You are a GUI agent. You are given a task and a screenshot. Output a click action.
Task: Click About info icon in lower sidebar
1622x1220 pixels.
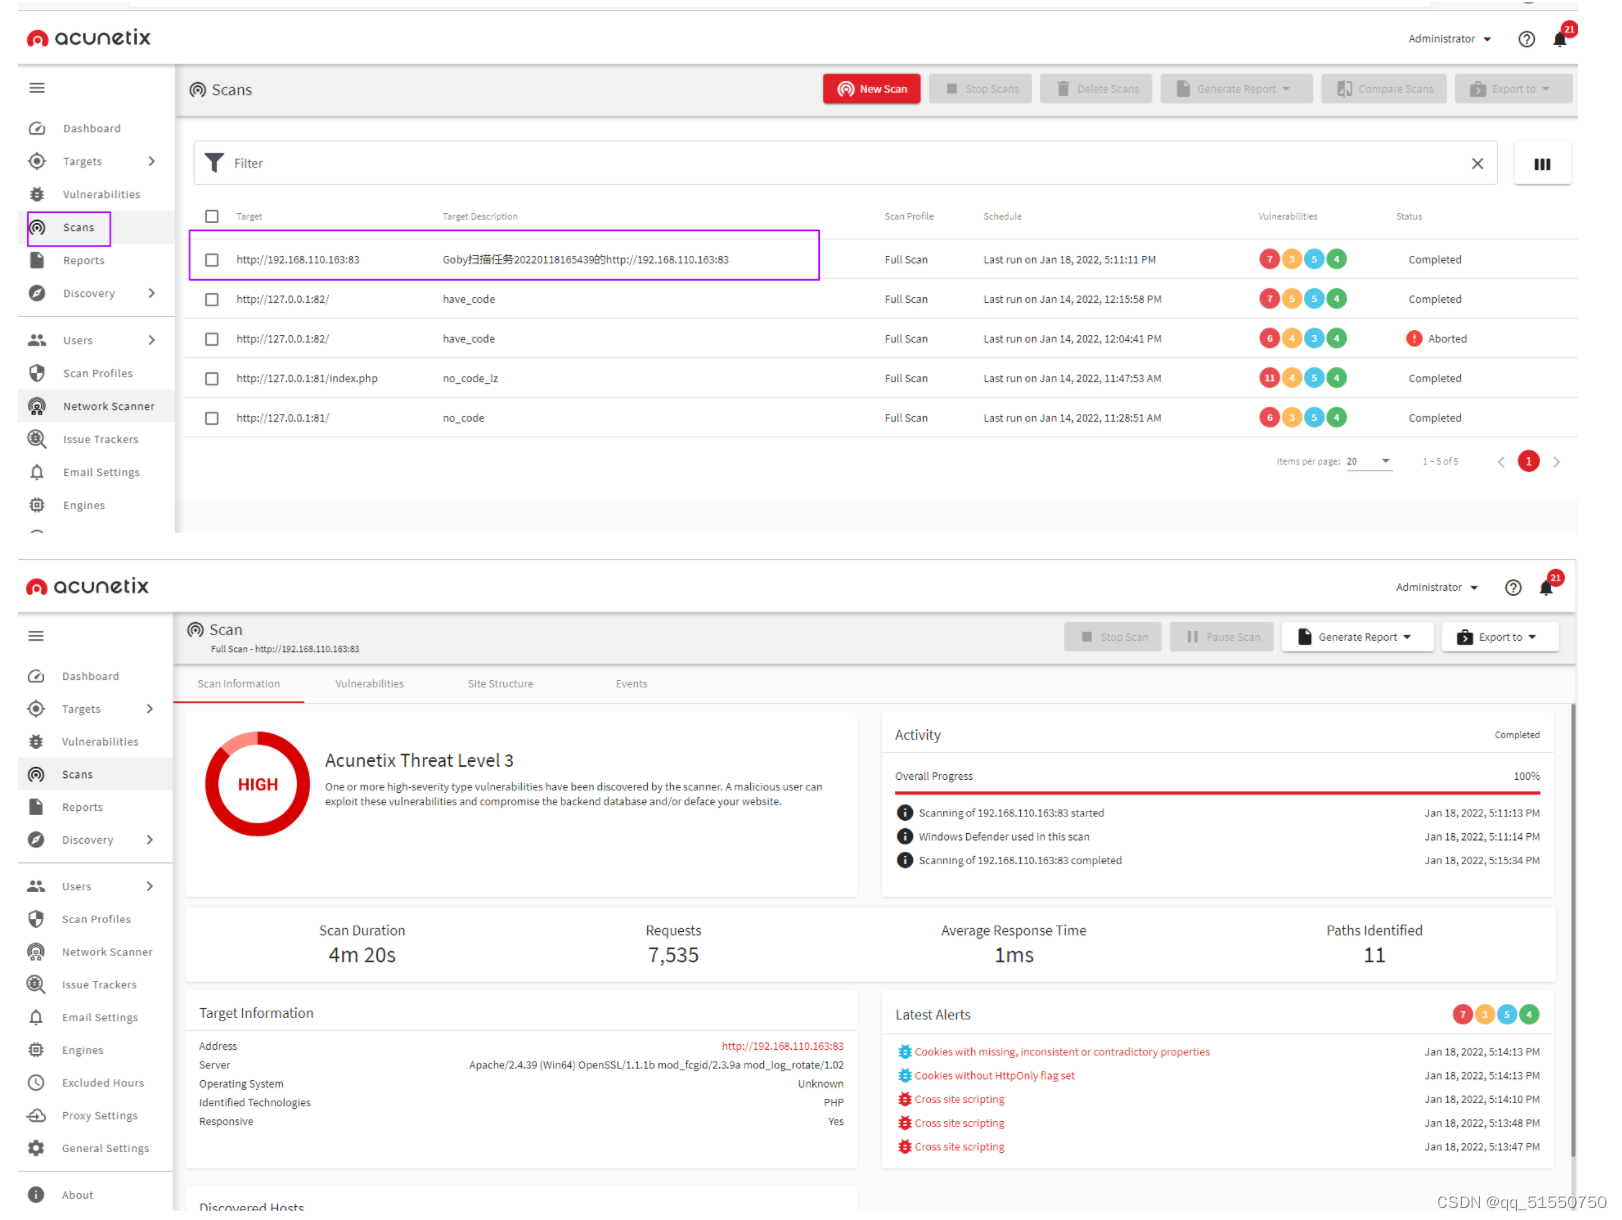36,1194
